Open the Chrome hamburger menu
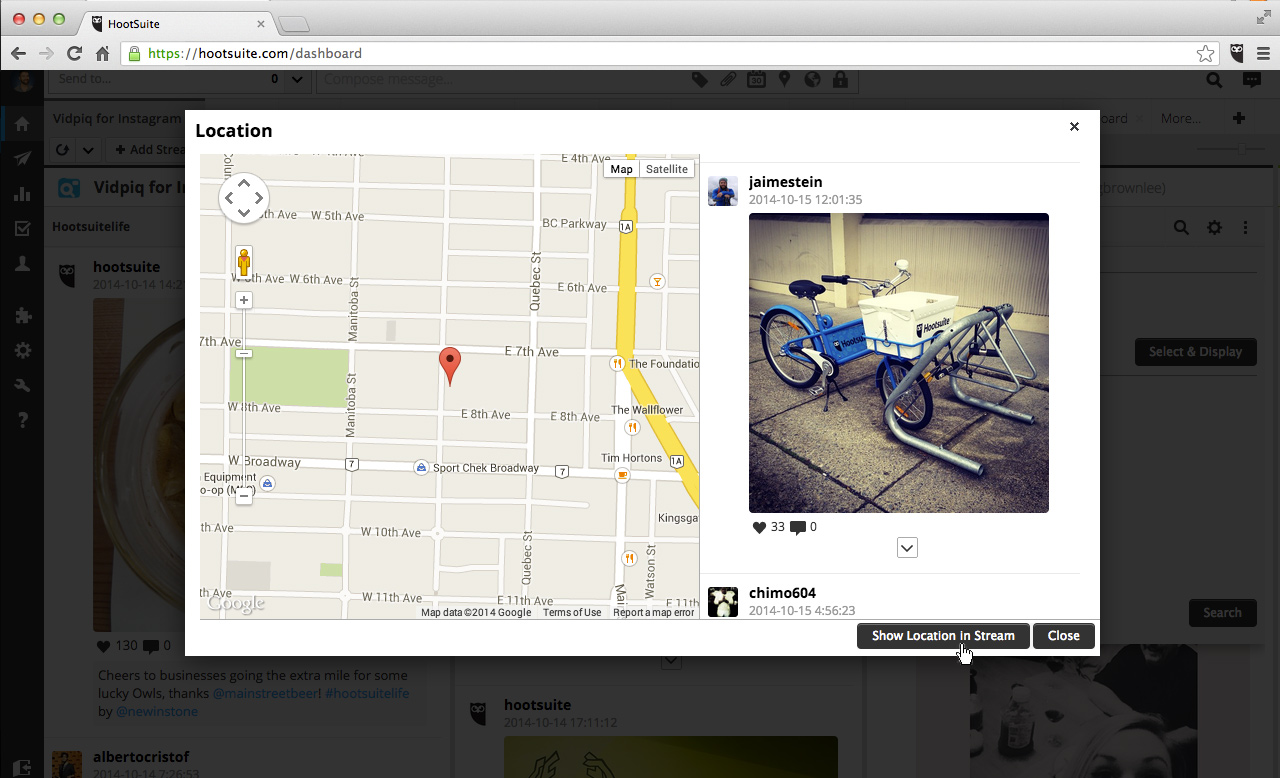The width and height of the screenshot is (1280, 778). 1264,53
